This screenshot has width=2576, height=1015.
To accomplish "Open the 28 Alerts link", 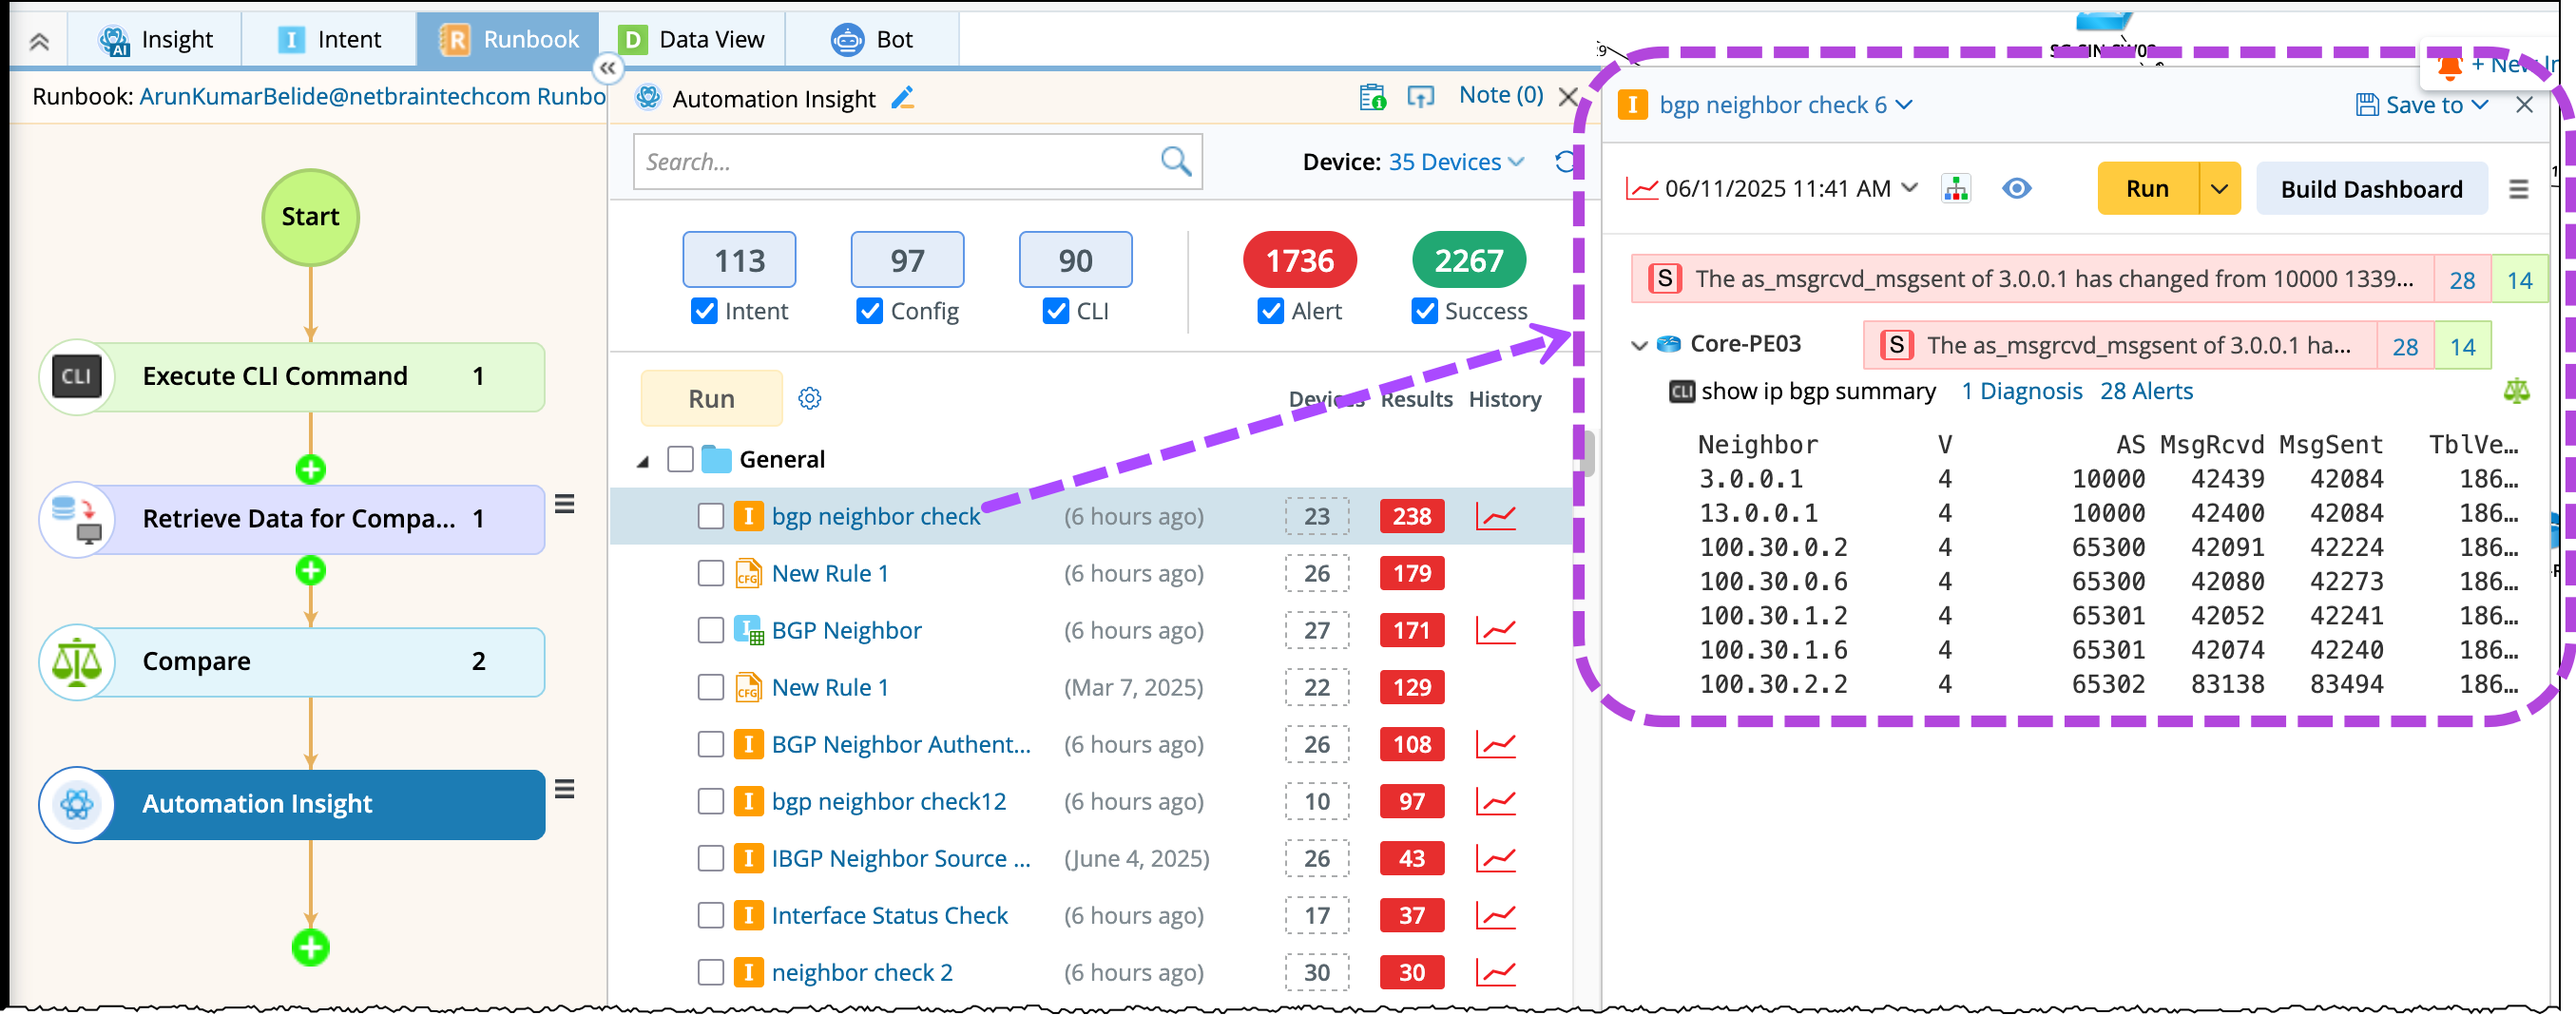I will coord(2145,392).
